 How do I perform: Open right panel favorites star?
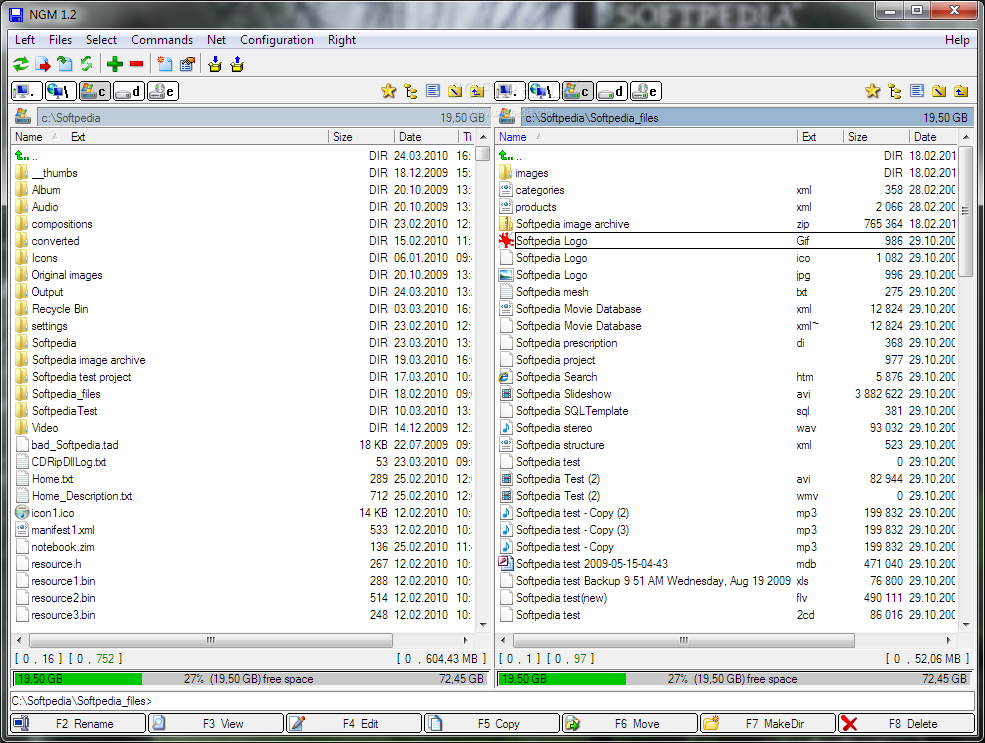pyautogui.click(x=873, y=92)
